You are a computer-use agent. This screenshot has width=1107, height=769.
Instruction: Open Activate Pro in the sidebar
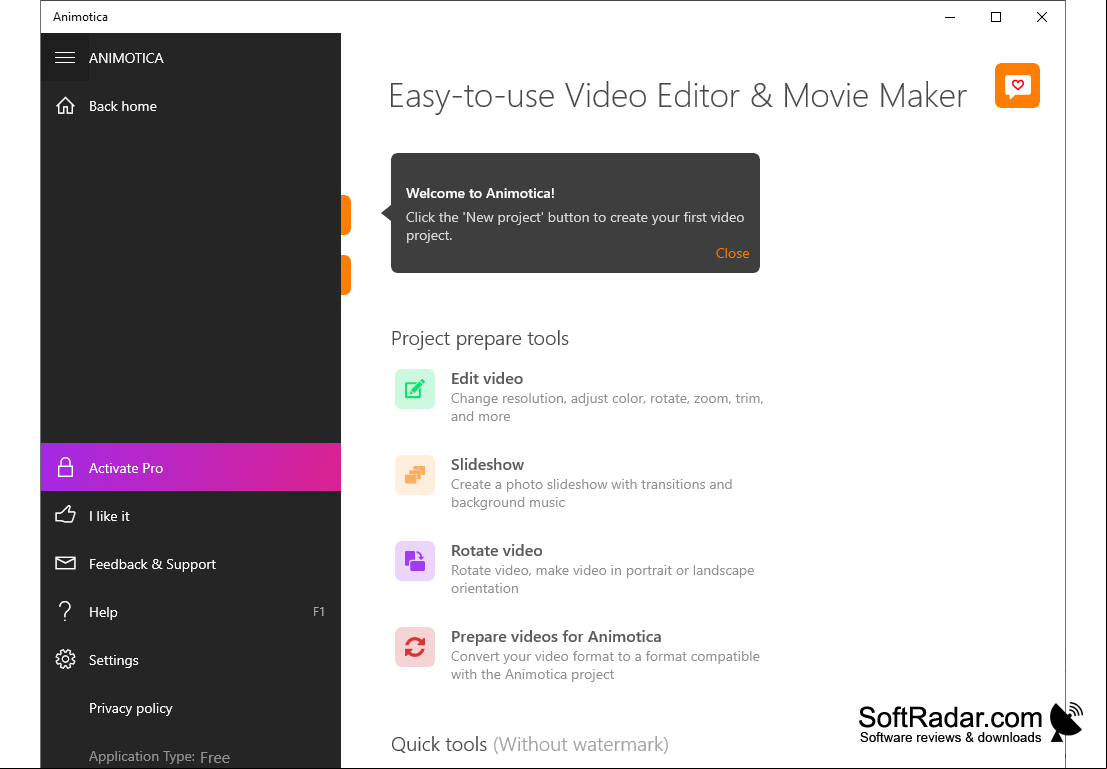[191, 467]
